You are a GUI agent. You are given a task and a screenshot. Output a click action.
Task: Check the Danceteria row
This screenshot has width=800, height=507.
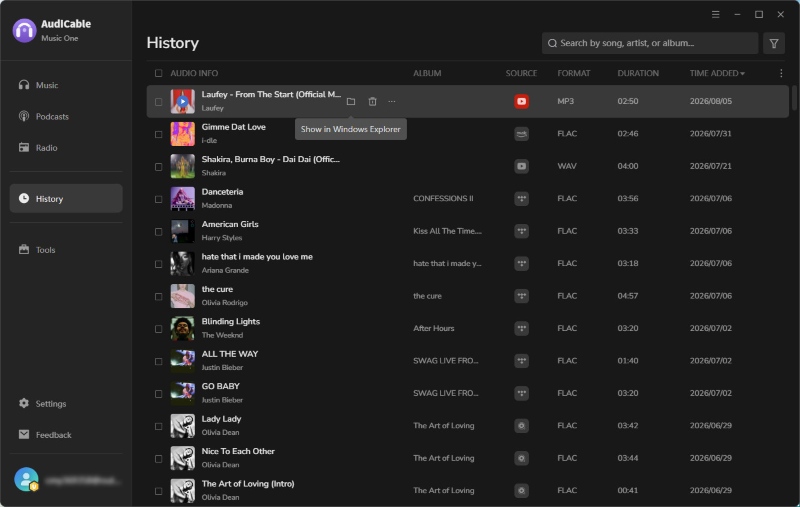159,199
